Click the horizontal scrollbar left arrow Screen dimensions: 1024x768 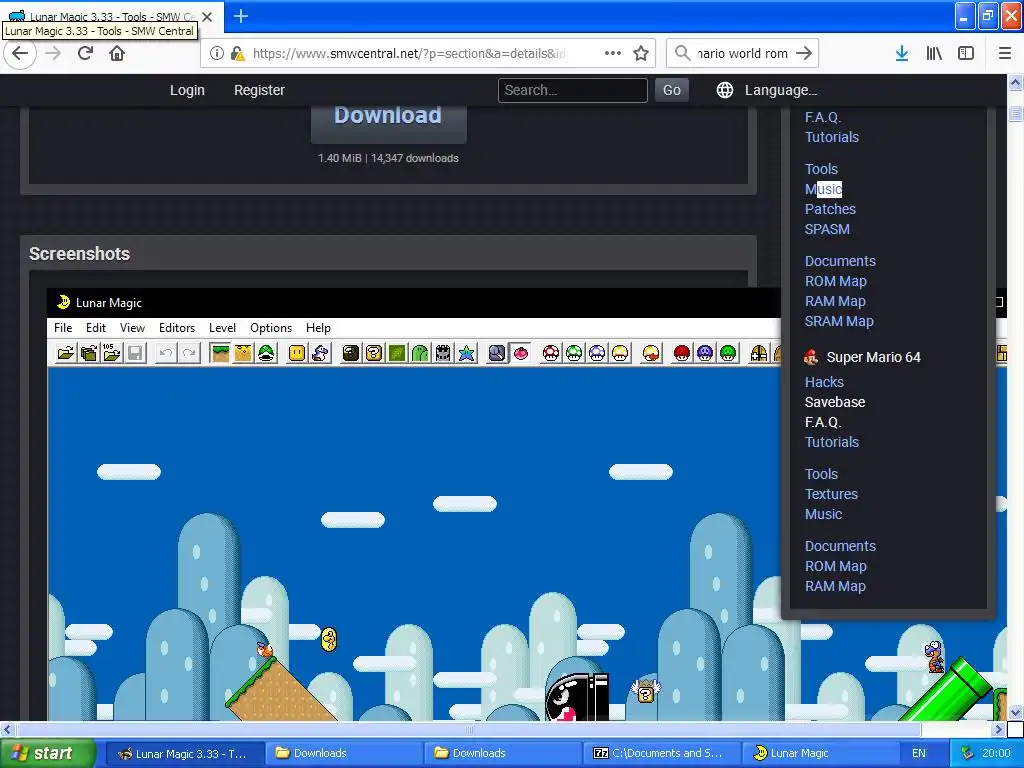pyautogui.click(x=8, y=729)
